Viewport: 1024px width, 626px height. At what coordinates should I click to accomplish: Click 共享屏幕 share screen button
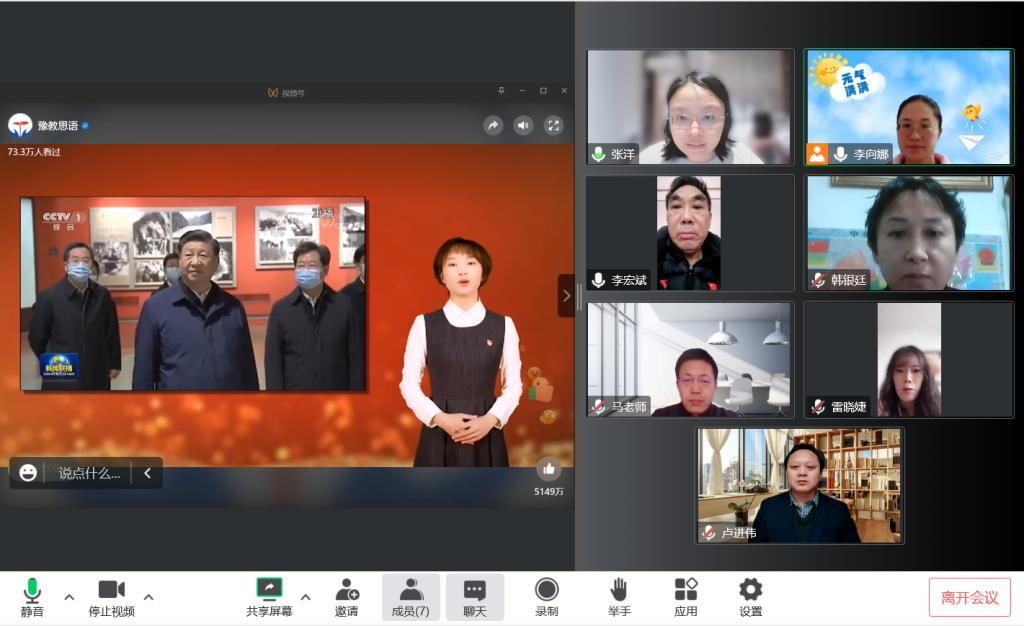pos(269,597)
